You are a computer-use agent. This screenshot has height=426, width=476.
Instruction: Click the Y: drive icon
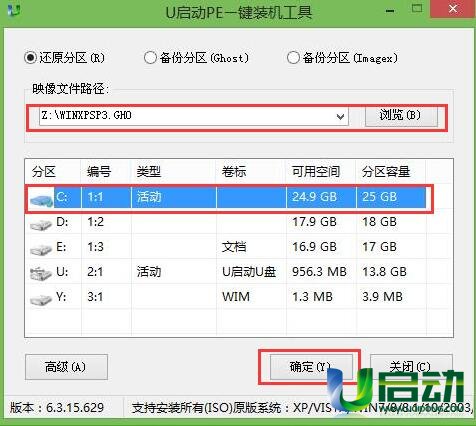coord(41,299)
